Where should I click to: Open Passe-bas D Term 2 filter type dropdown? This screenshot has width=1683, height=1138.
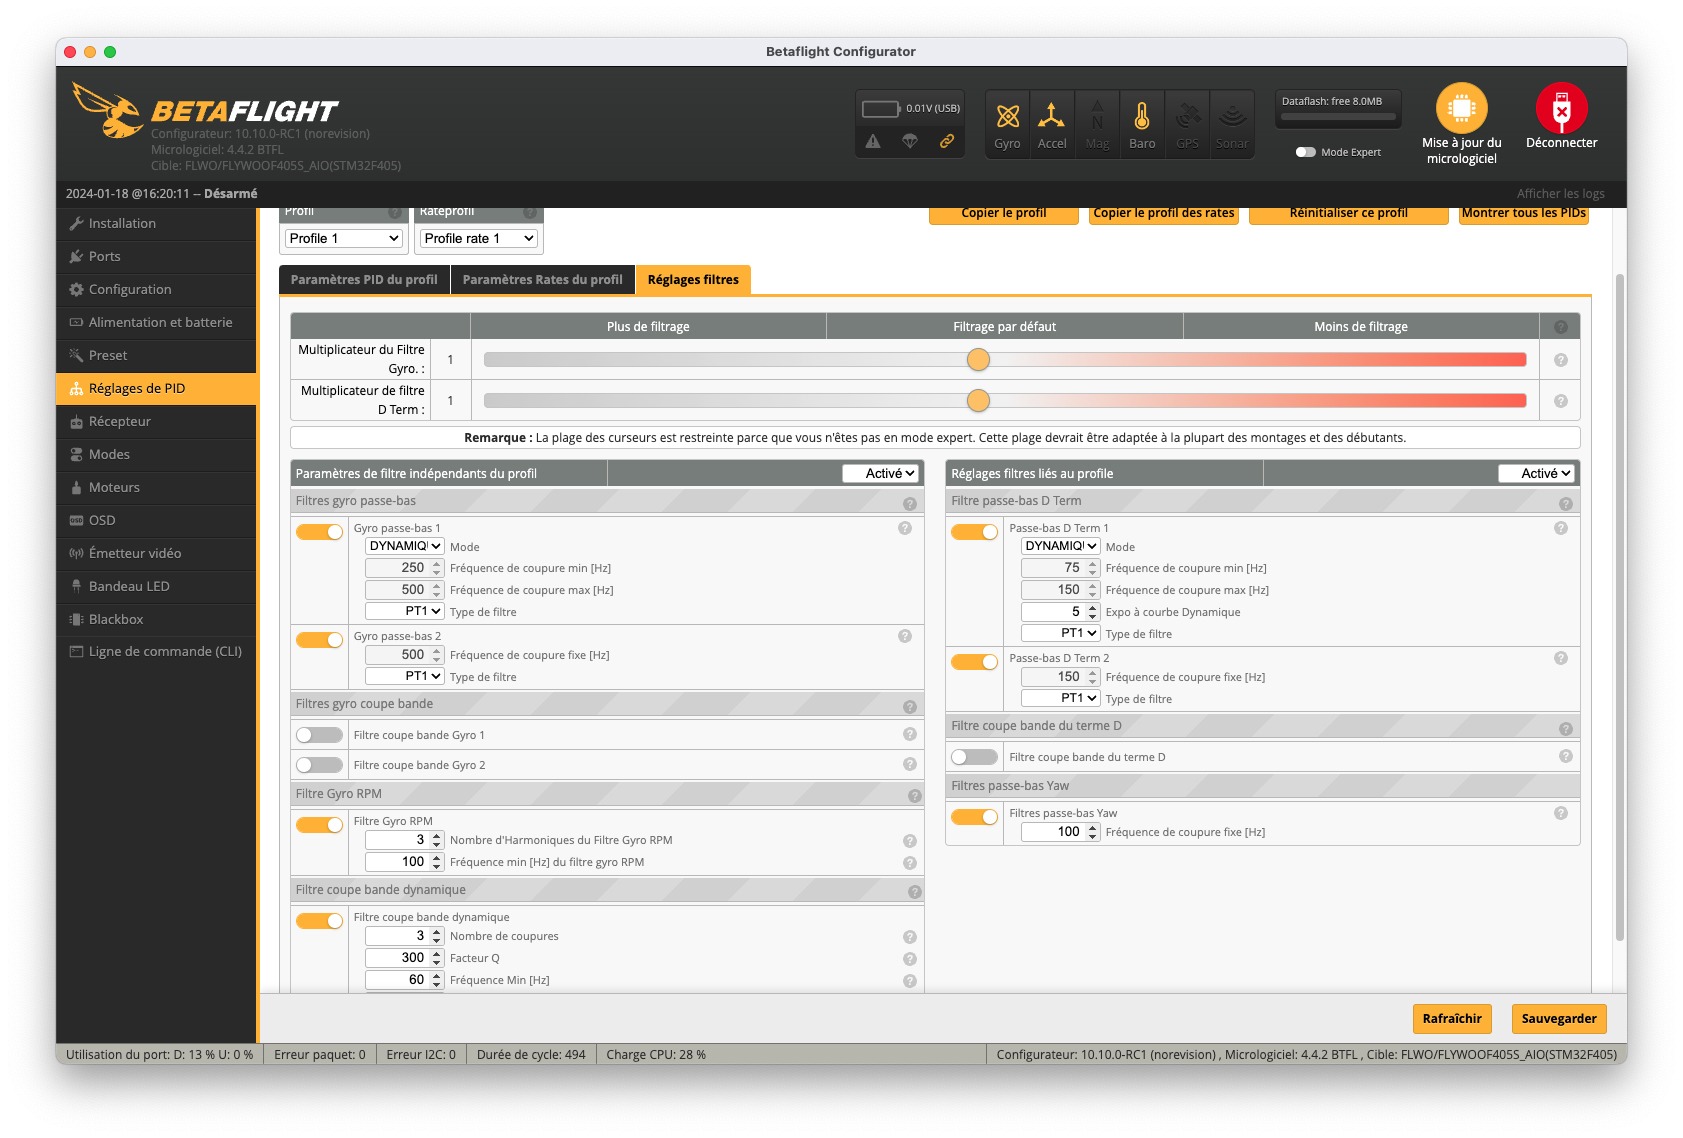1061,698
